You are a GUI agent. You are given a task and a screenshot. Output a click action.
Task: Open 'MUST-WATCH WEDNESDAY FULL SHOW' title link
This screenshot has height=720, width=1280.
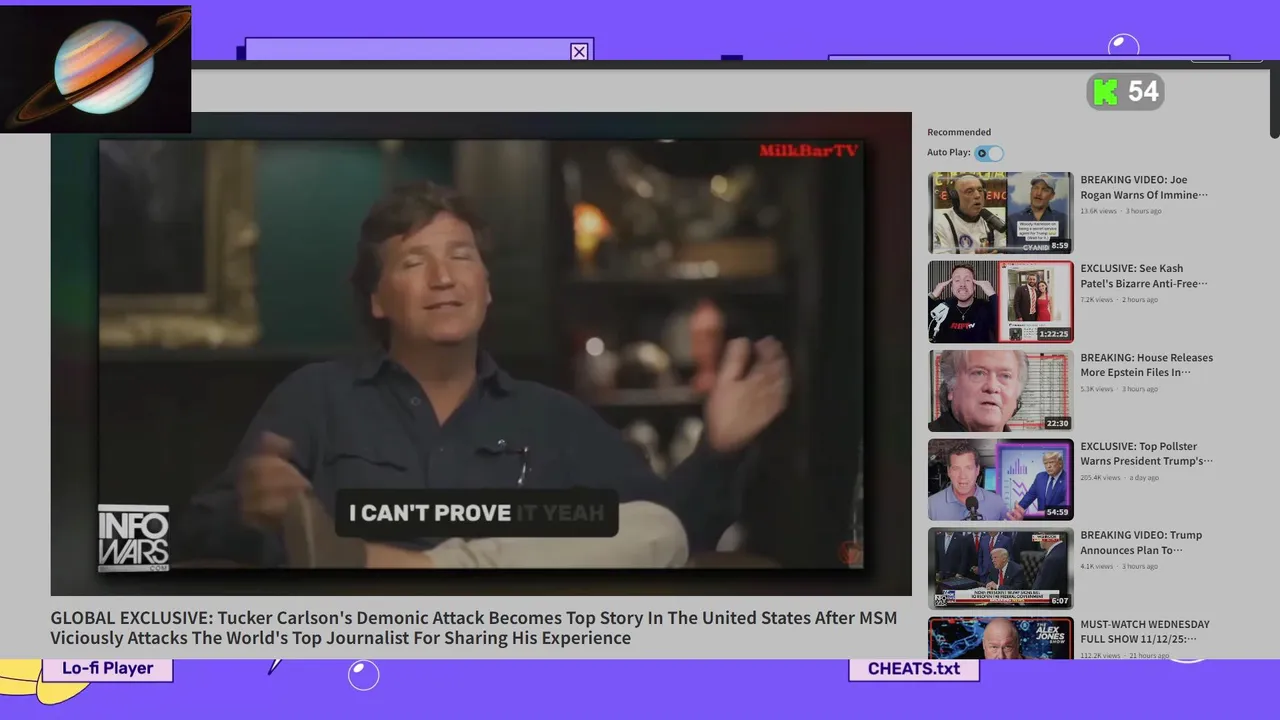[1145, 631]
